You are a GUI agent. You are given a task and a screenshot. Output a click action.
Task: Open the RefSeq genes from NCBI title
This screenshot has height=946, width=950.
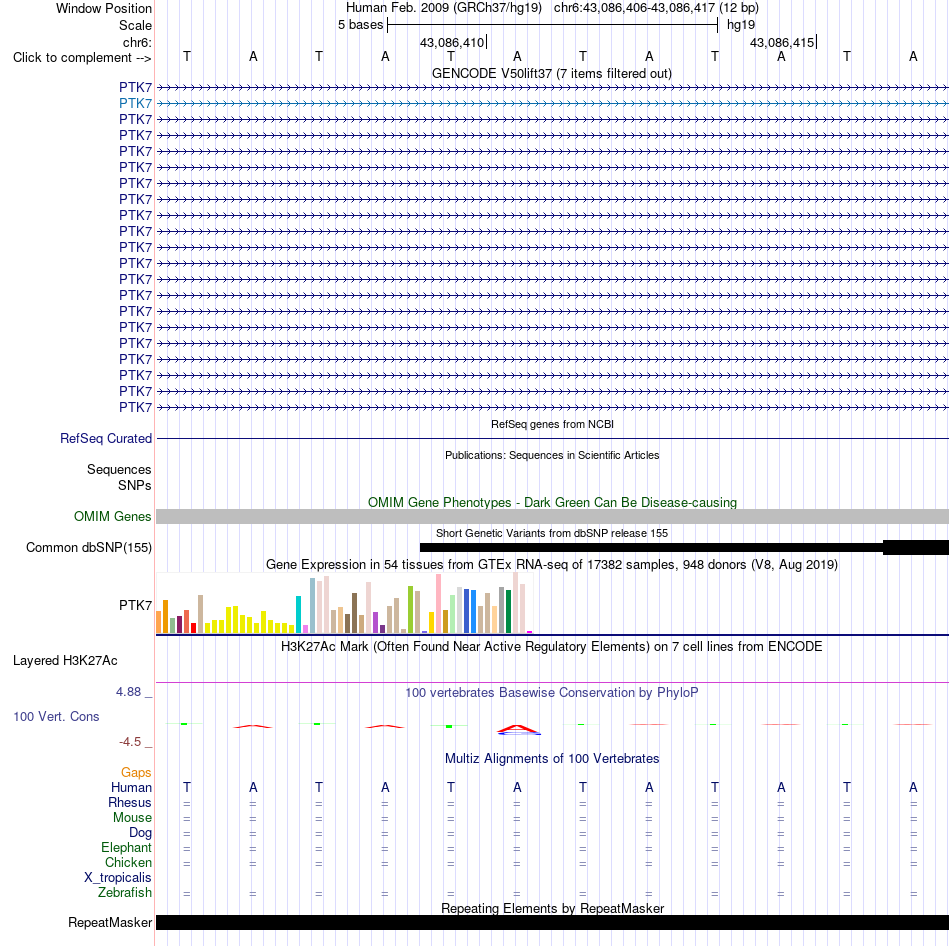point(552,424)
